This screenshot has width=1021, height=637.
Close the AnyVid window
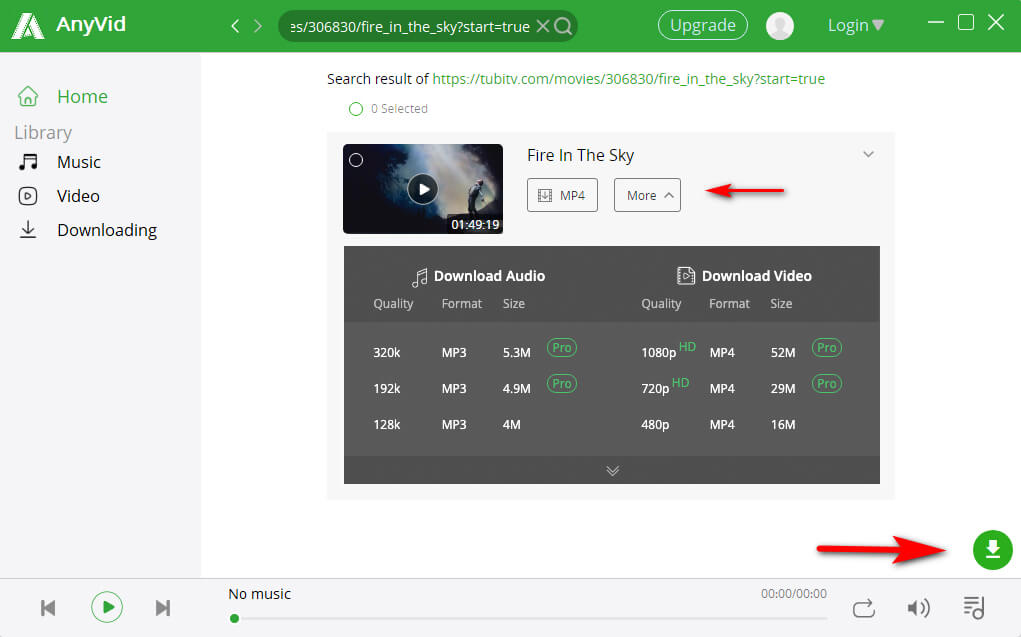tap(996, 22)
